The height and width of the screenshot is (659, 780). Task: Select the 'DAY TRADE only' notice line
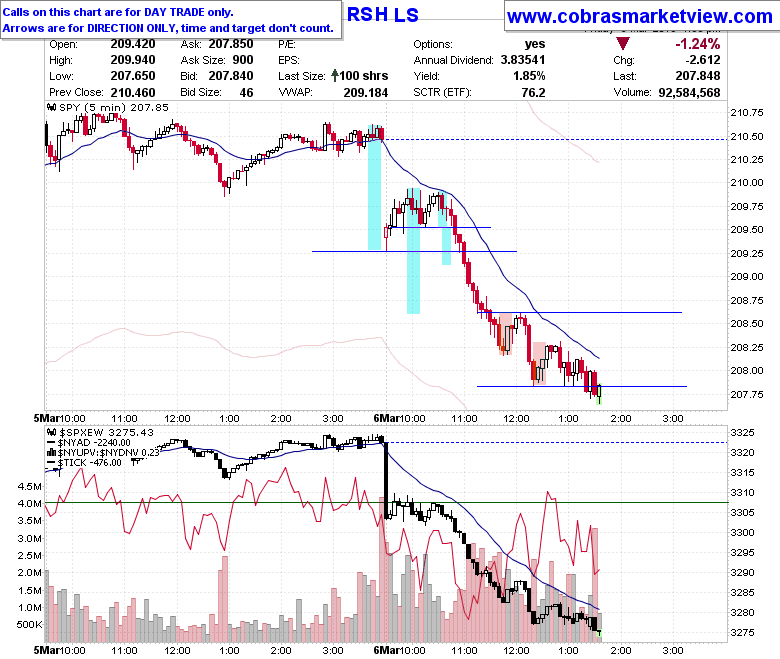[118, 12]
